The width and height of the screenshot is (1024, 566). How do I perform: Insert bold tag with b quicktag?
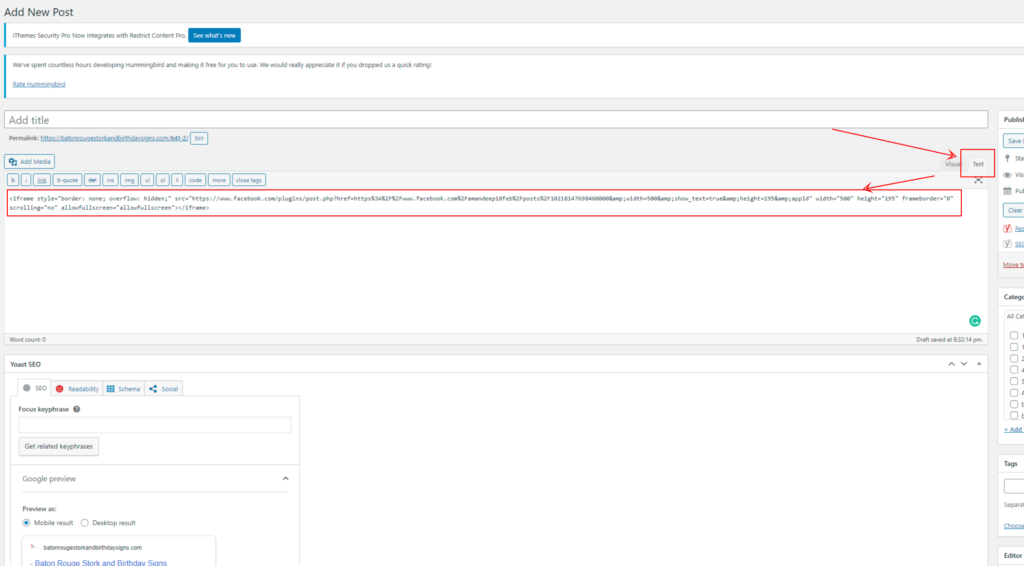pos(13,180)
